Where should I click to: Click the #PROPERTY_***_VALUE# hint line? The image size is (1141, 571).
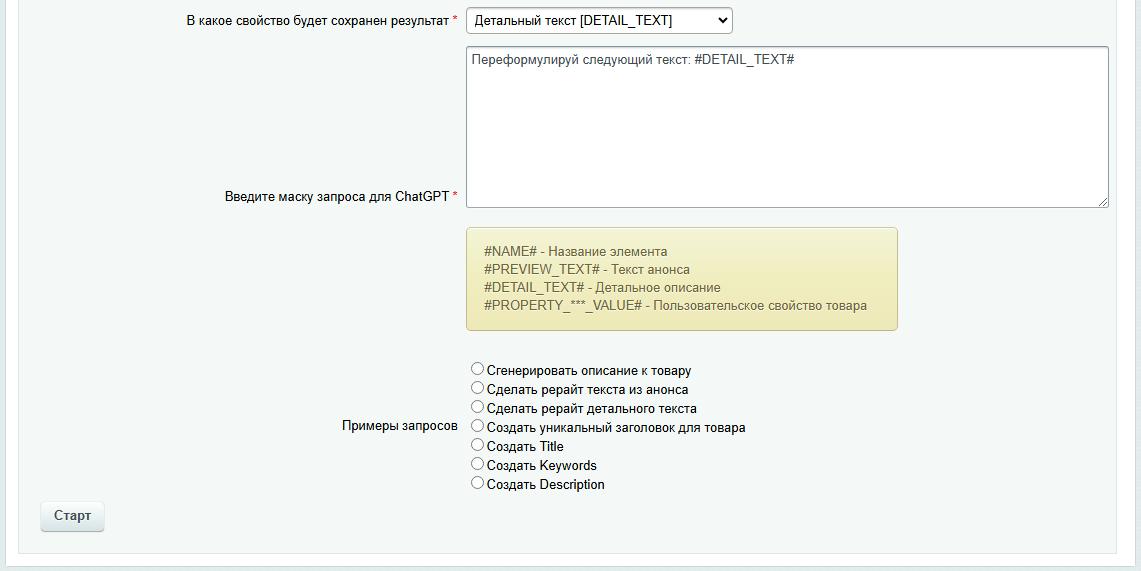point(675,305)
